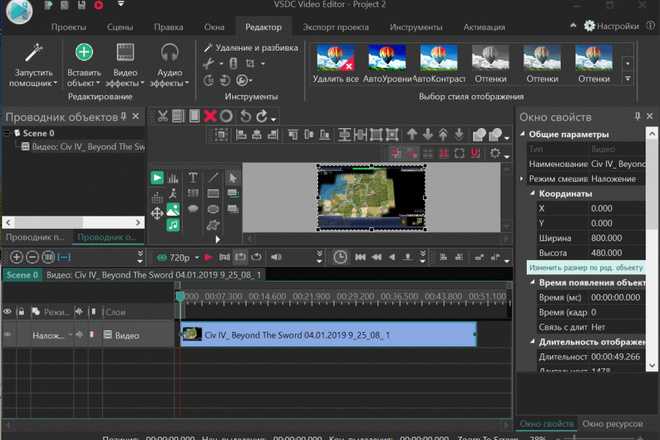This screenshot has width=660, height=440.
Task: Click the move layer up arrow icon
Action: (412, 135)
